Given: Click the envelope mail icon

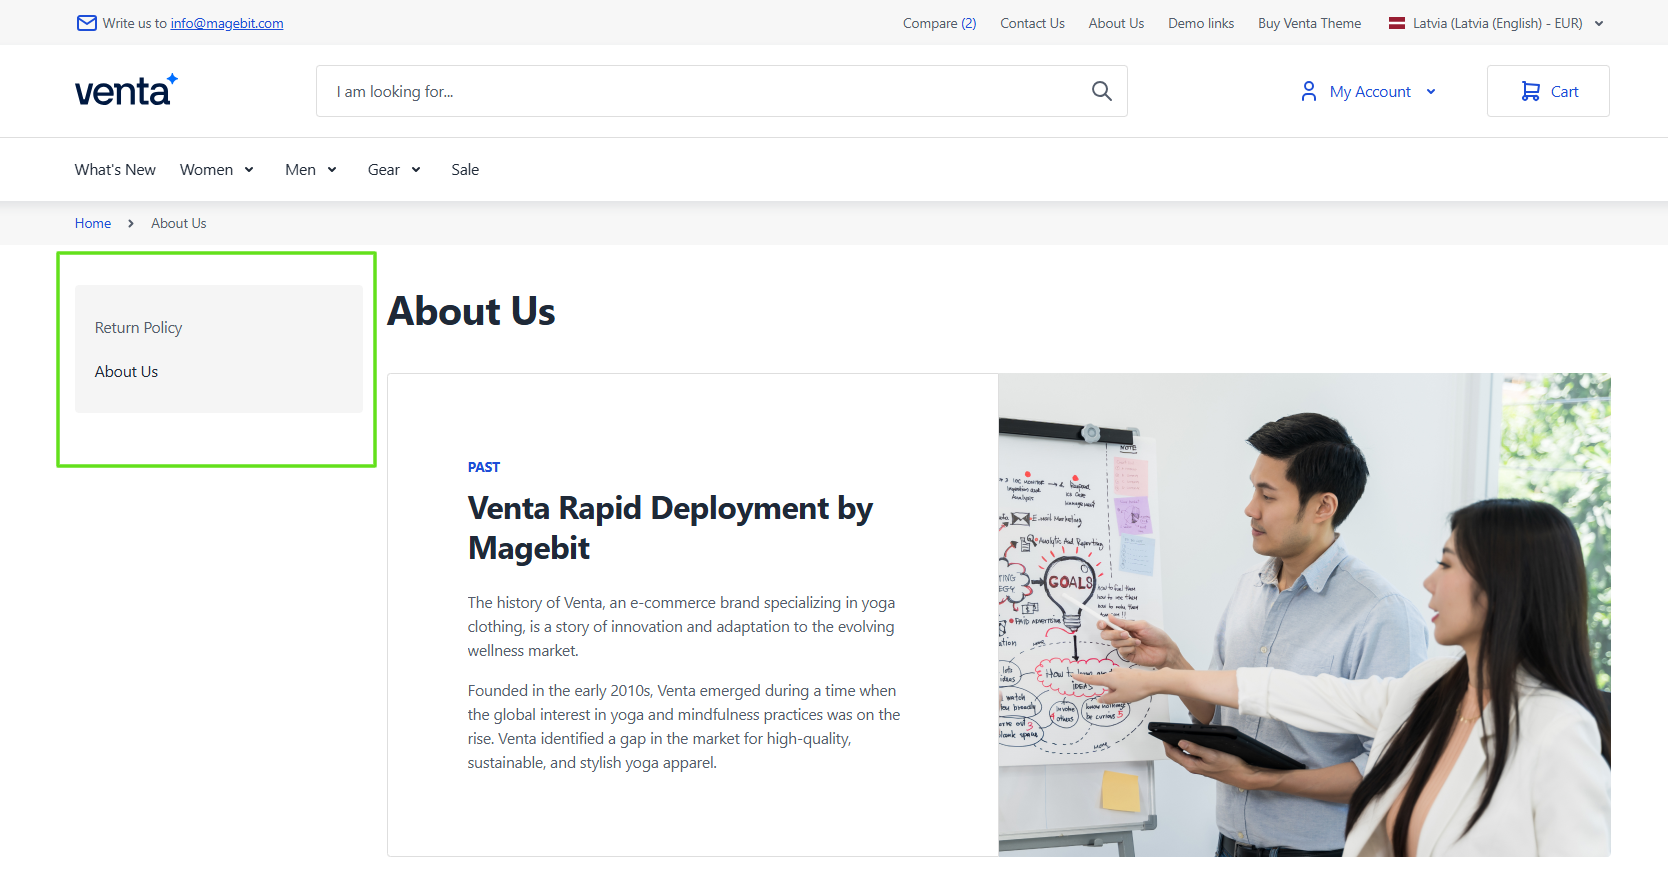Looking at the screenshot, I should tap(87, 23).
